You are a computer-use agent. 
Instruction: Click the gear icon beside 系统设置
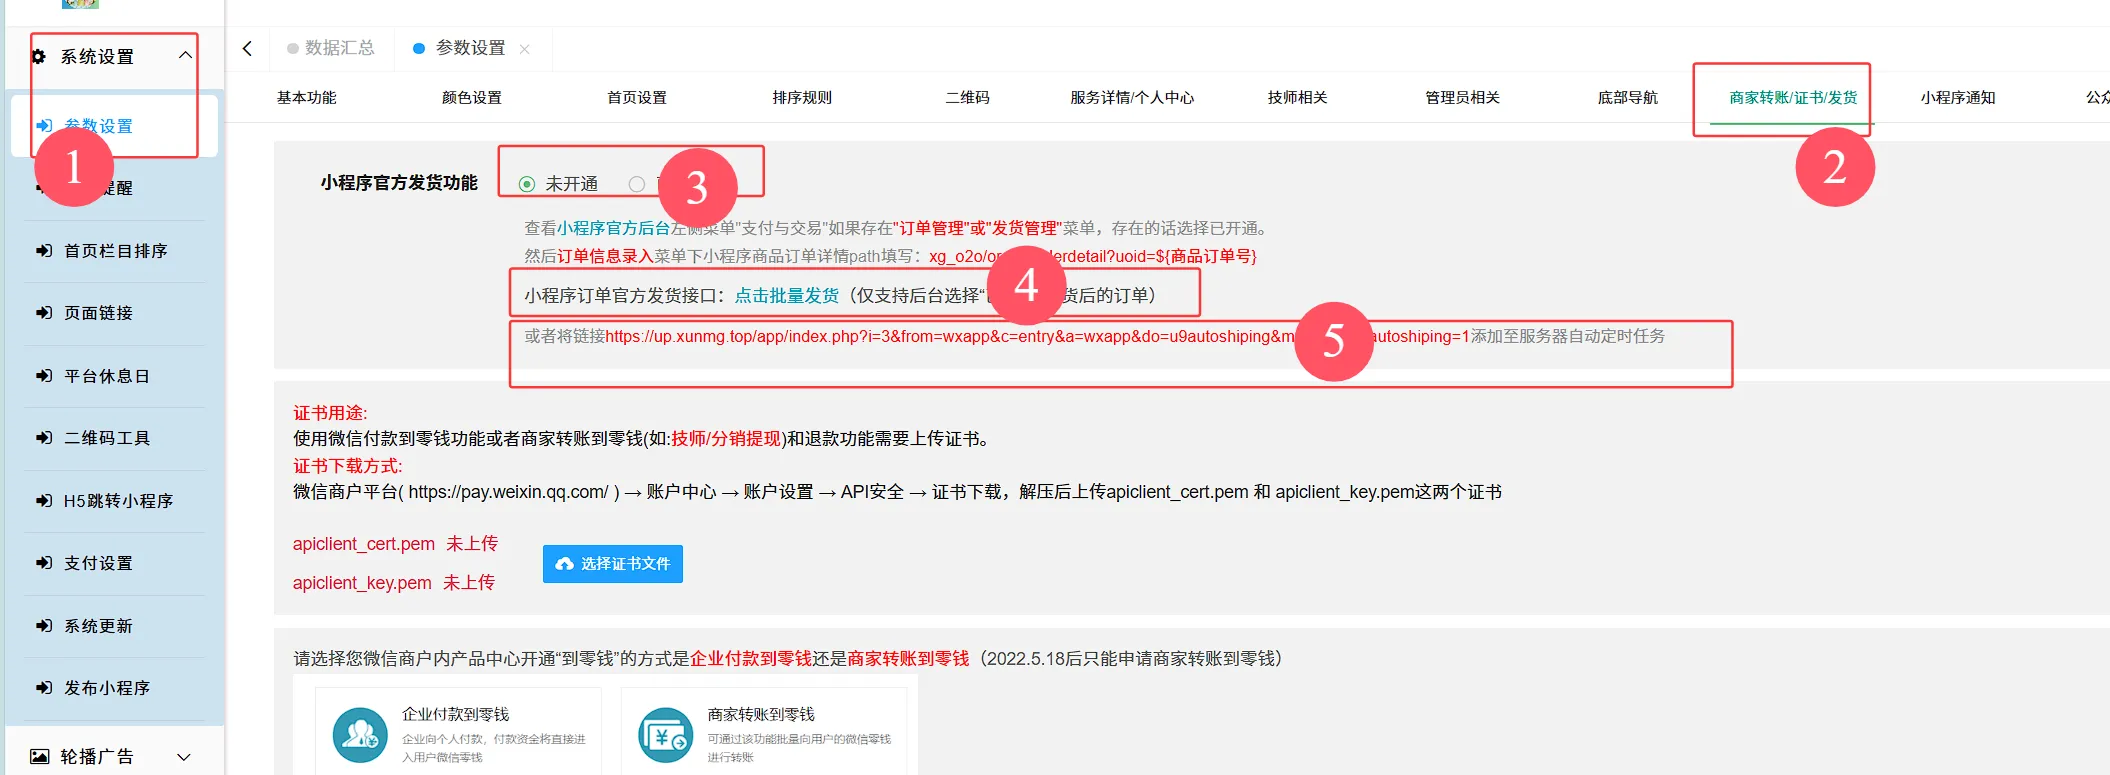[39, 57]
